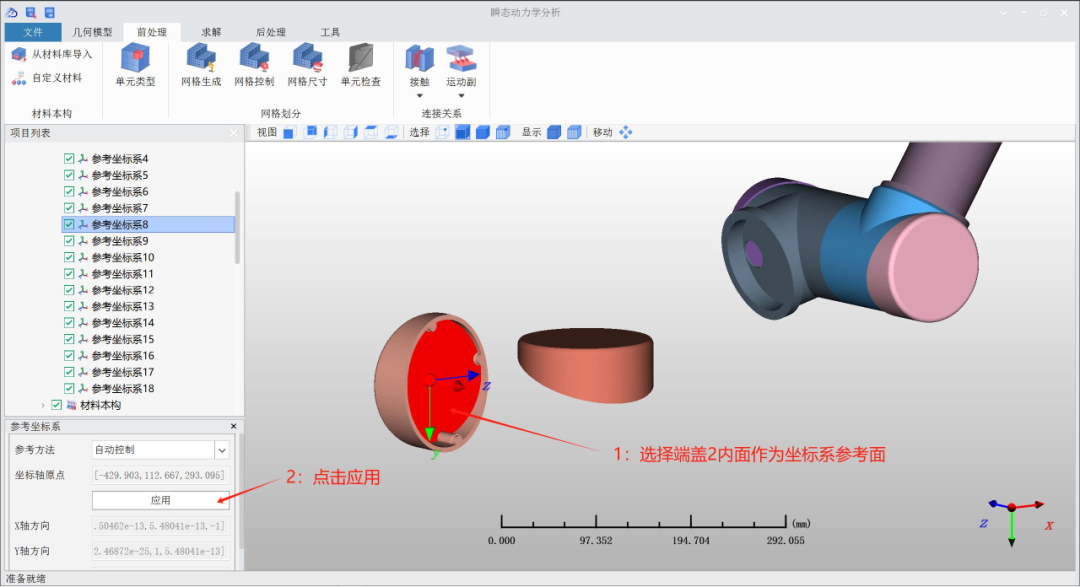Toggle the 参考坐标系8 checkbox
This screenshot has height=587, width=1080.
coord(69,225)
